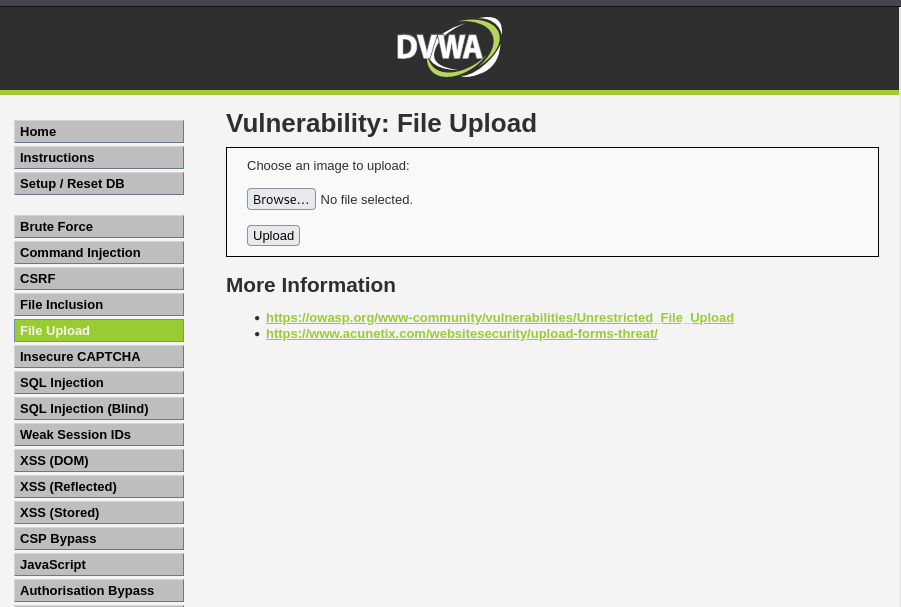Follow the Acunetix upload-forms-threat link
The image size is (901, 607).
point(461,334)
